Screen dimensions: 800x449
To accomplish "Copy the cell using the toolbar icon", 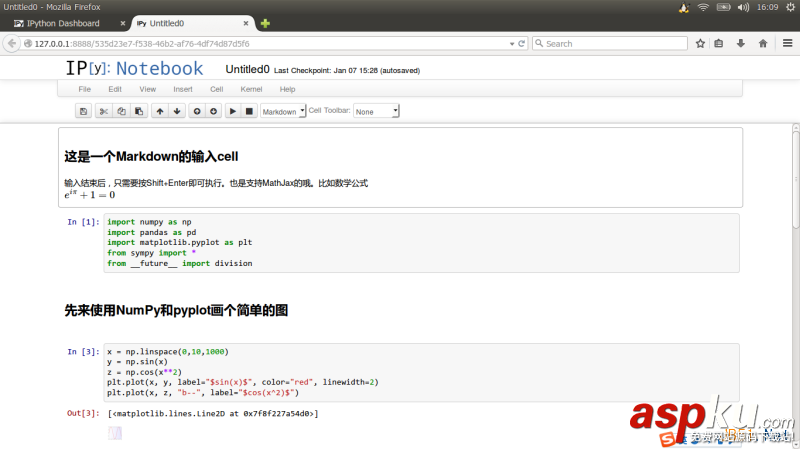I will pos(121,111).
